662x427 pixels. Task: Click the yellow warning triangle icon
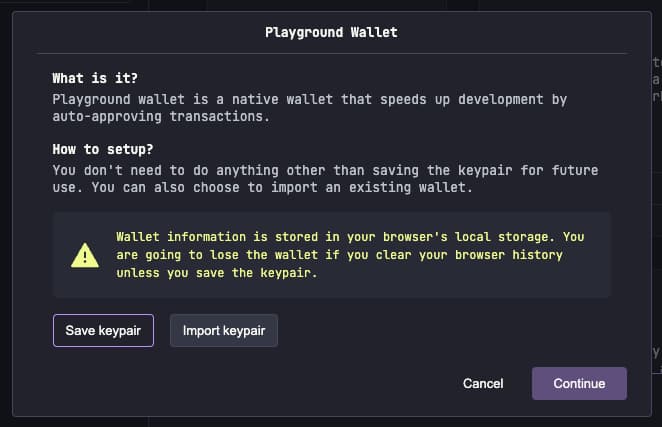click(x=85, y=255)
